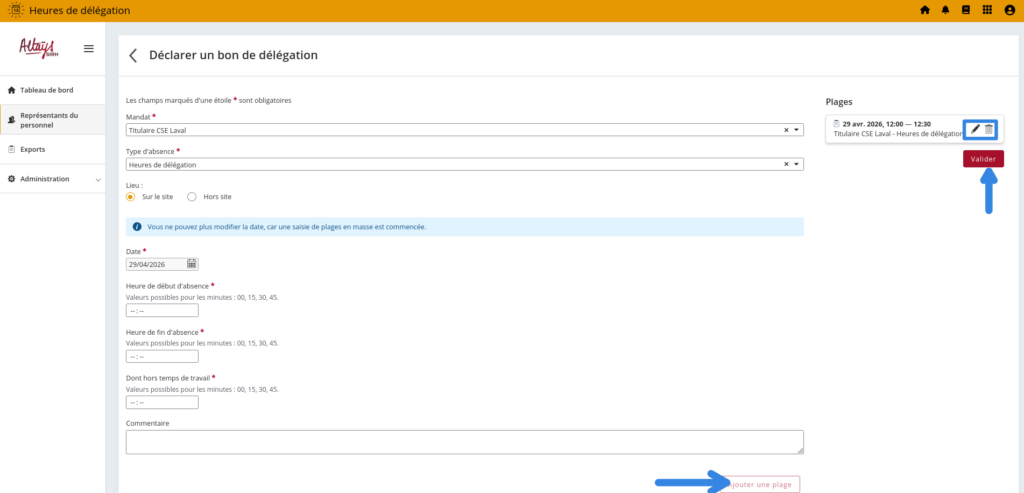Screen dimensions: 1024x493
Task: Select the 'Sur le site' radio option
Action: (131, 197)
